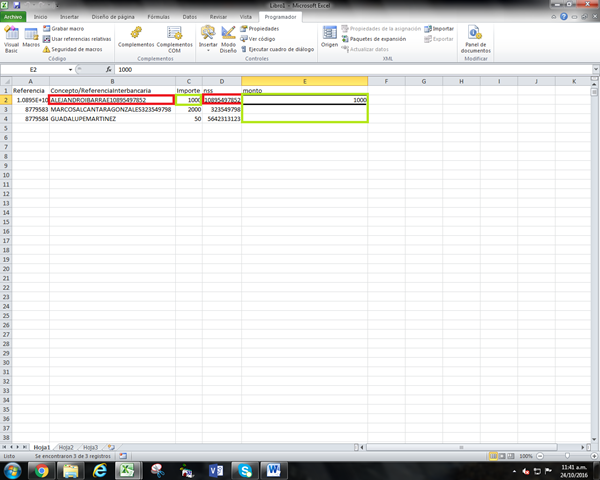This screenshot has width=600, height=480.
Task: Select column E header
Action: click(x=305, y=81)
